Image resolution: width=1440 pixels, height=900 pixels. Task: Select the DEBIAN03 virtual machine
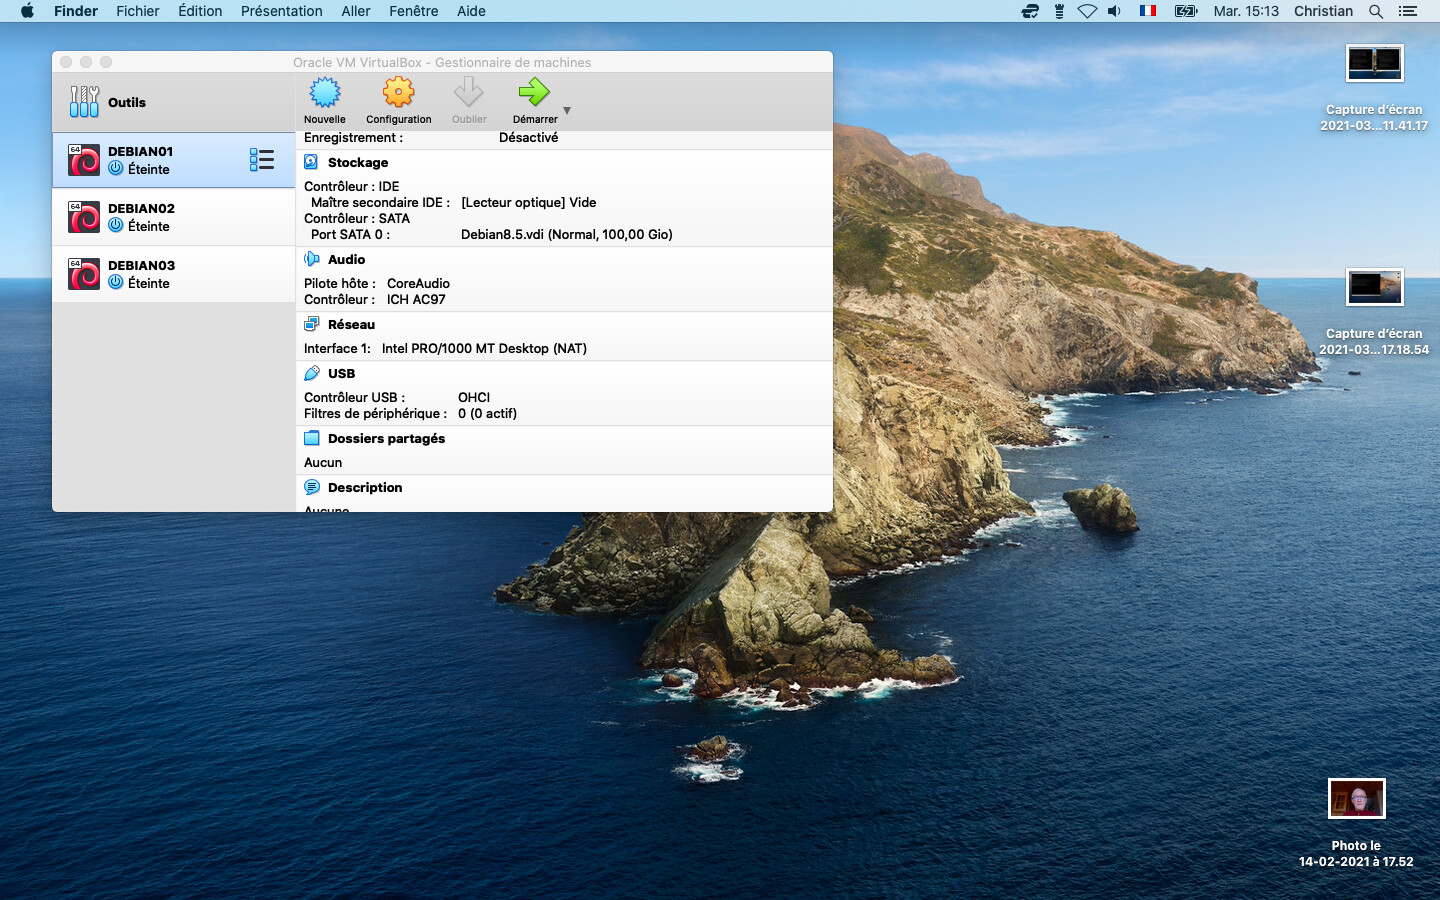point(173,274)
